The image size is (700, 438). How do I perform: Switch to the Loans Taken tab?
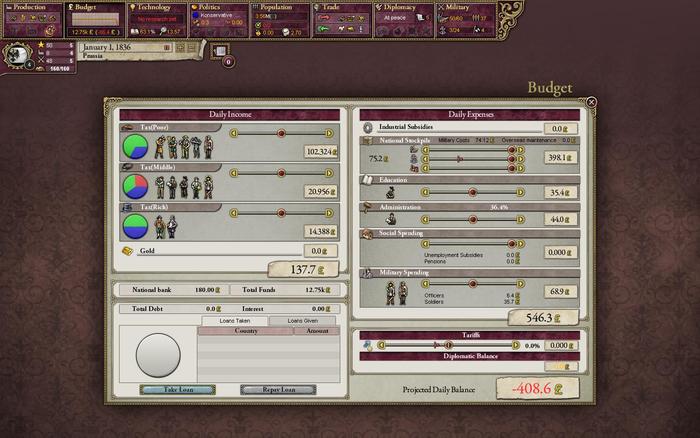235,321
